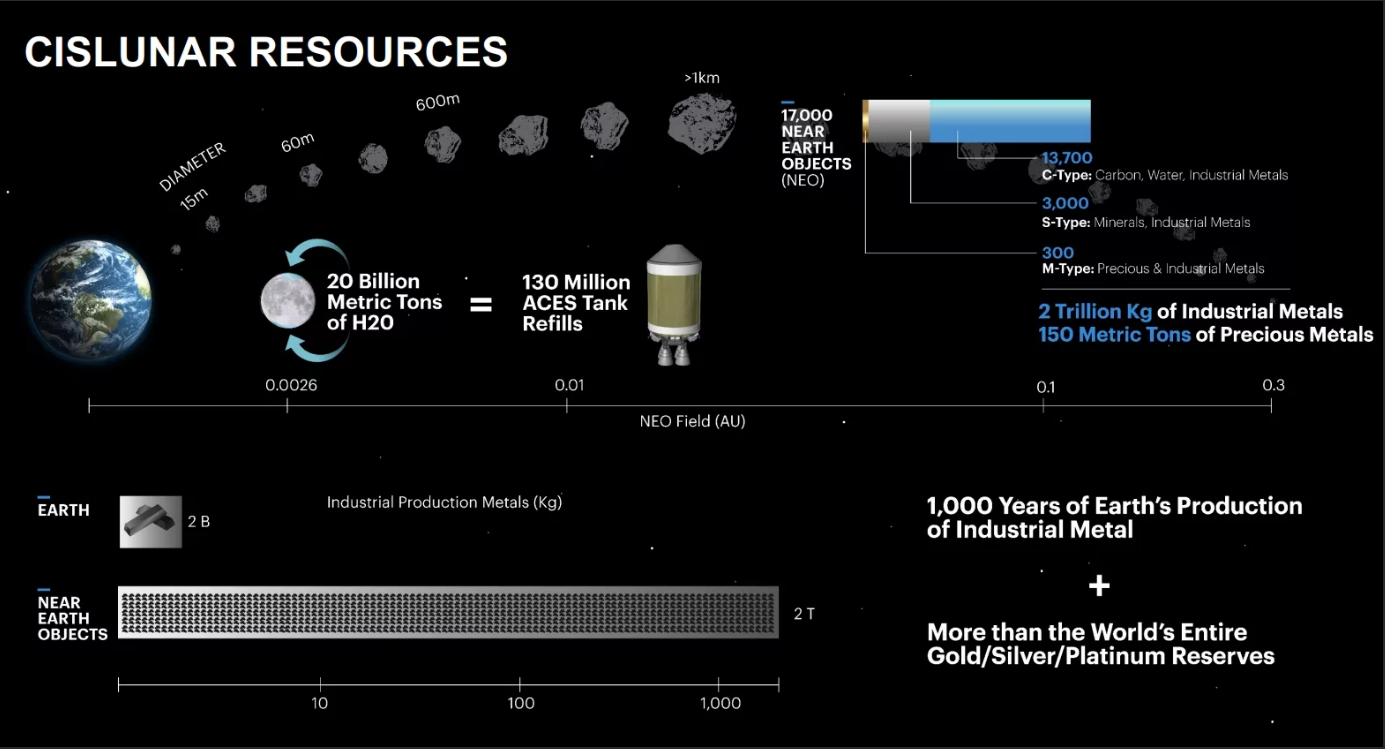
Task: Click the 600m asteroid
Action: [x=442, y=143]
